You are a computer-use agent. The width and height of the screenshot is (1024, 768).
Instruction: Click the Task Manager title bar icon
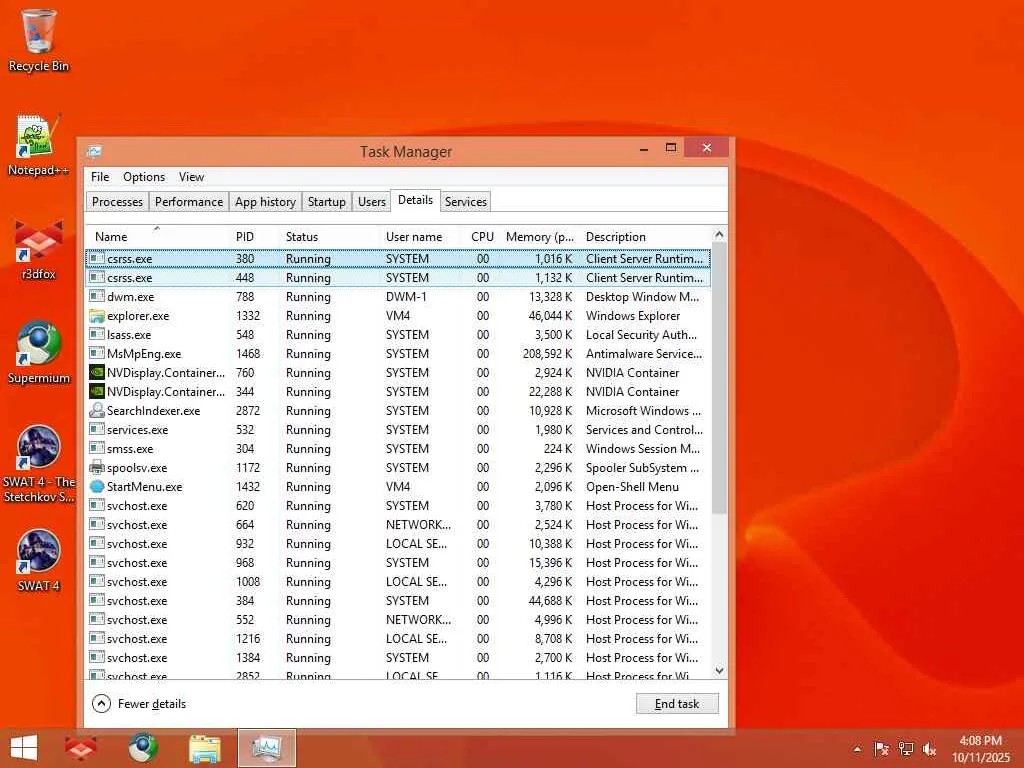(x=94, y=152)
